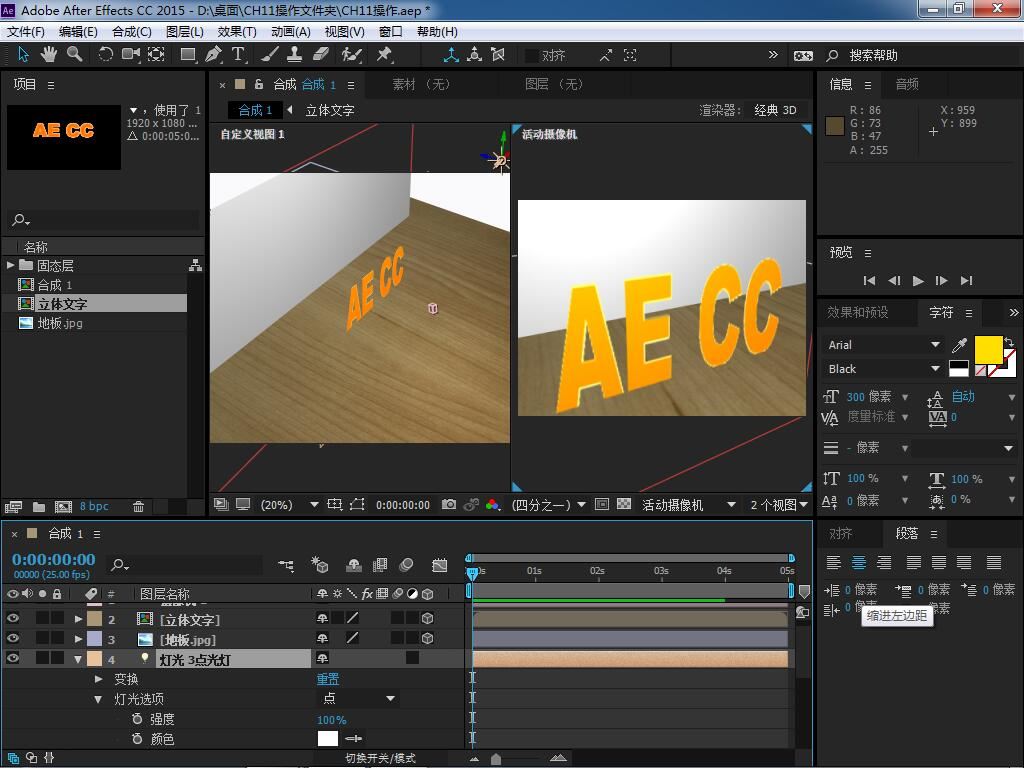
Task: Click the Show Channel color icon
Action: coord(493,505)
